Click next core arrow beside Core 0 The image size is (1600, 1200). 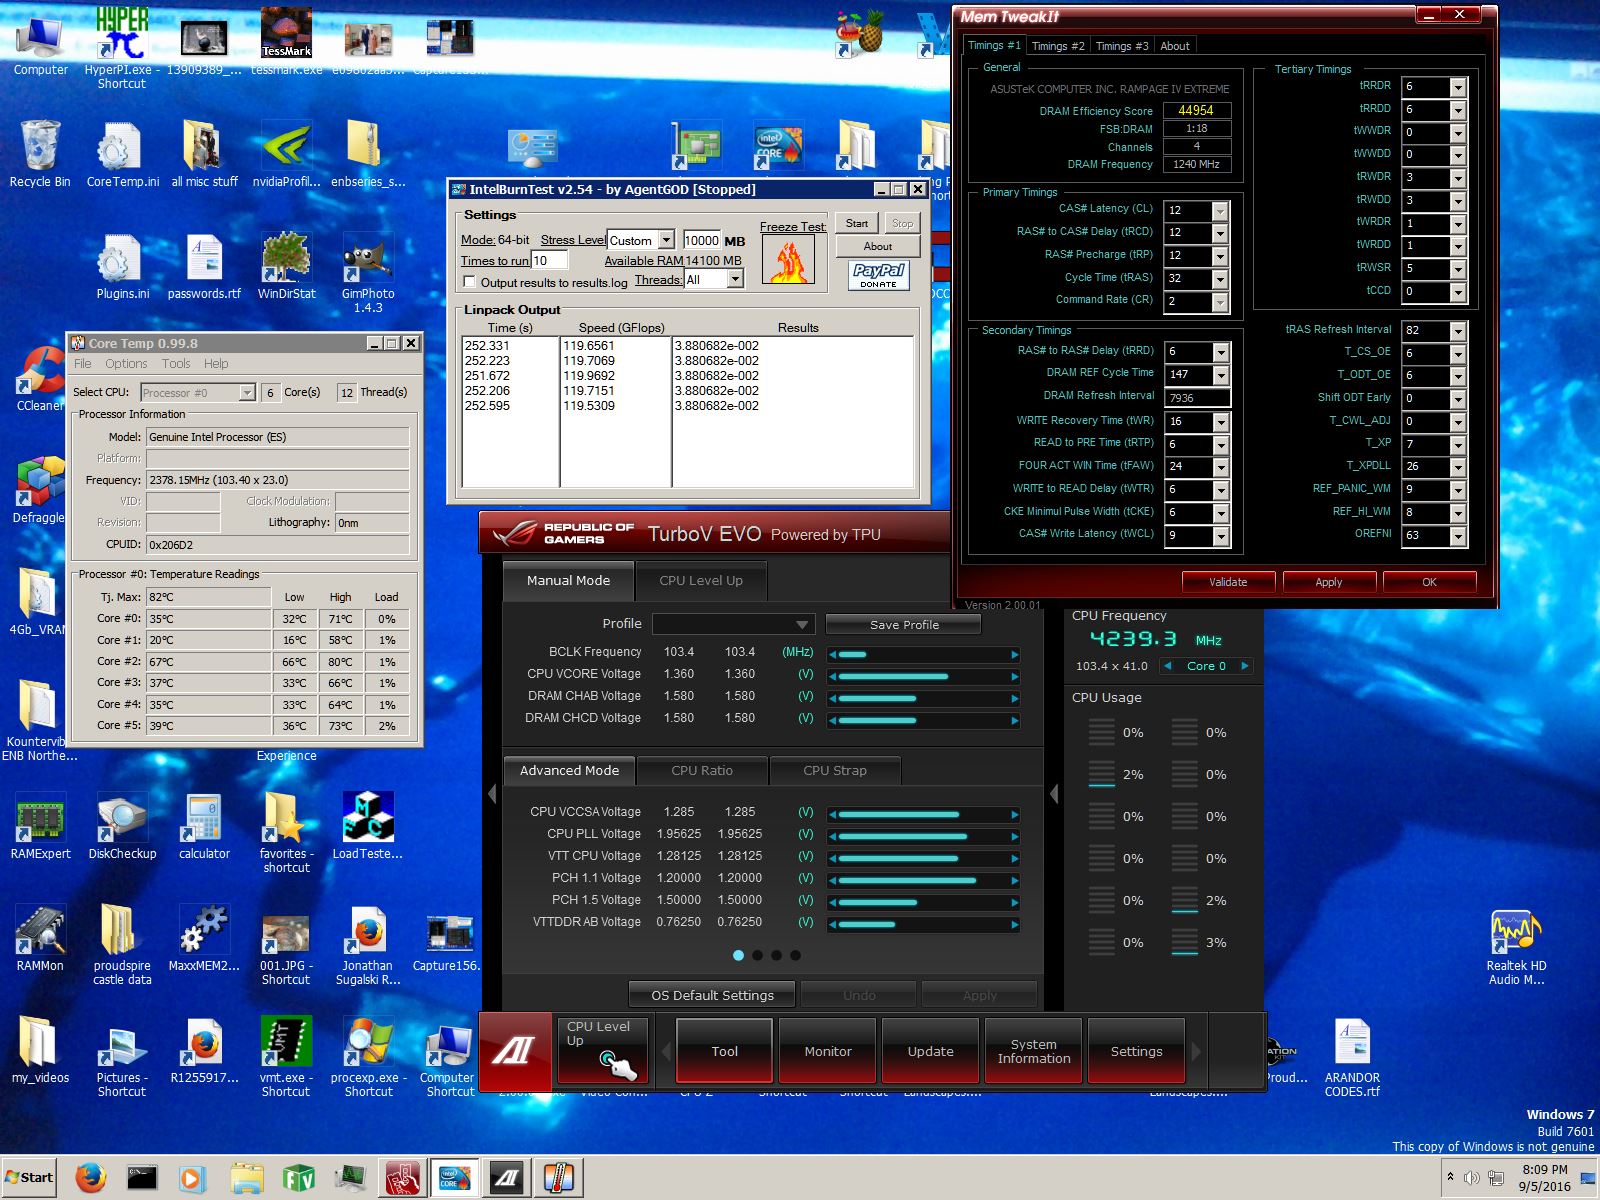1245,666
